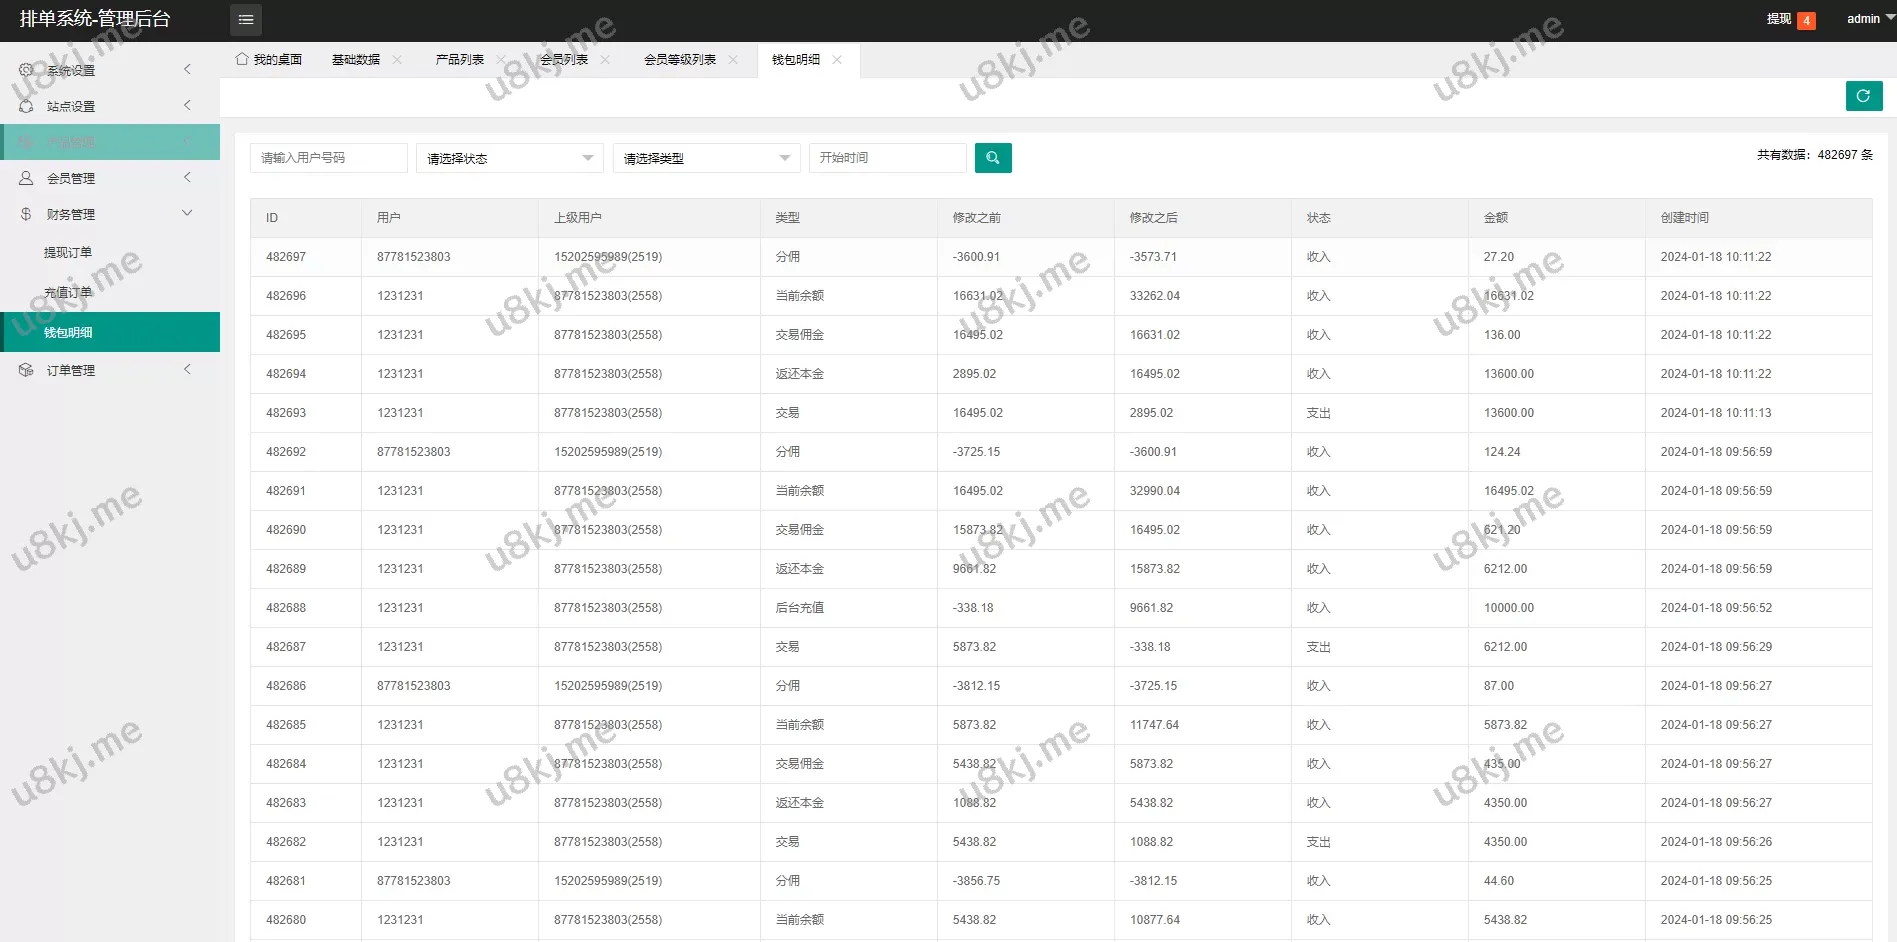Click the 系统设置 gear icon
Viewport: 1897px width, 942px height.
[x=26, y=70]
